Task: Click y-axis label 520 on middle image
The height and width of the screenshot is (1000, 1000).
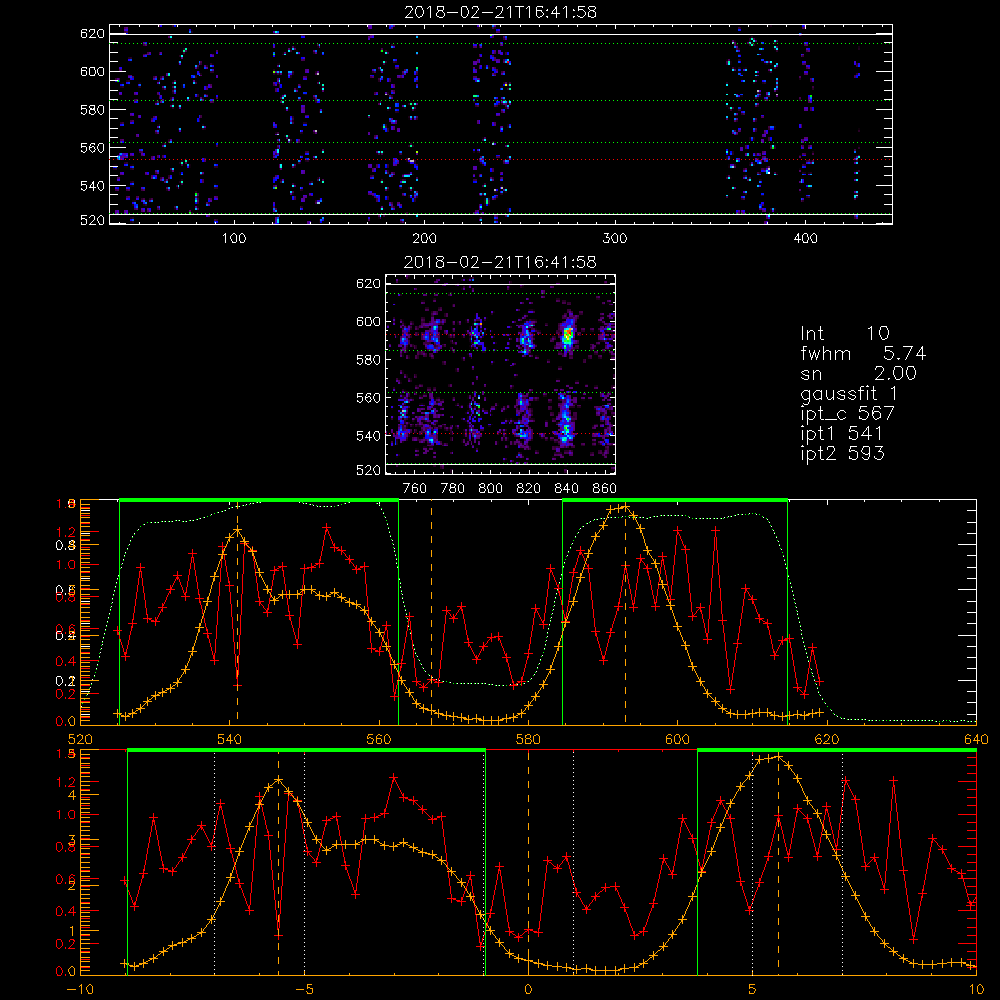Action: click(368, 470)
